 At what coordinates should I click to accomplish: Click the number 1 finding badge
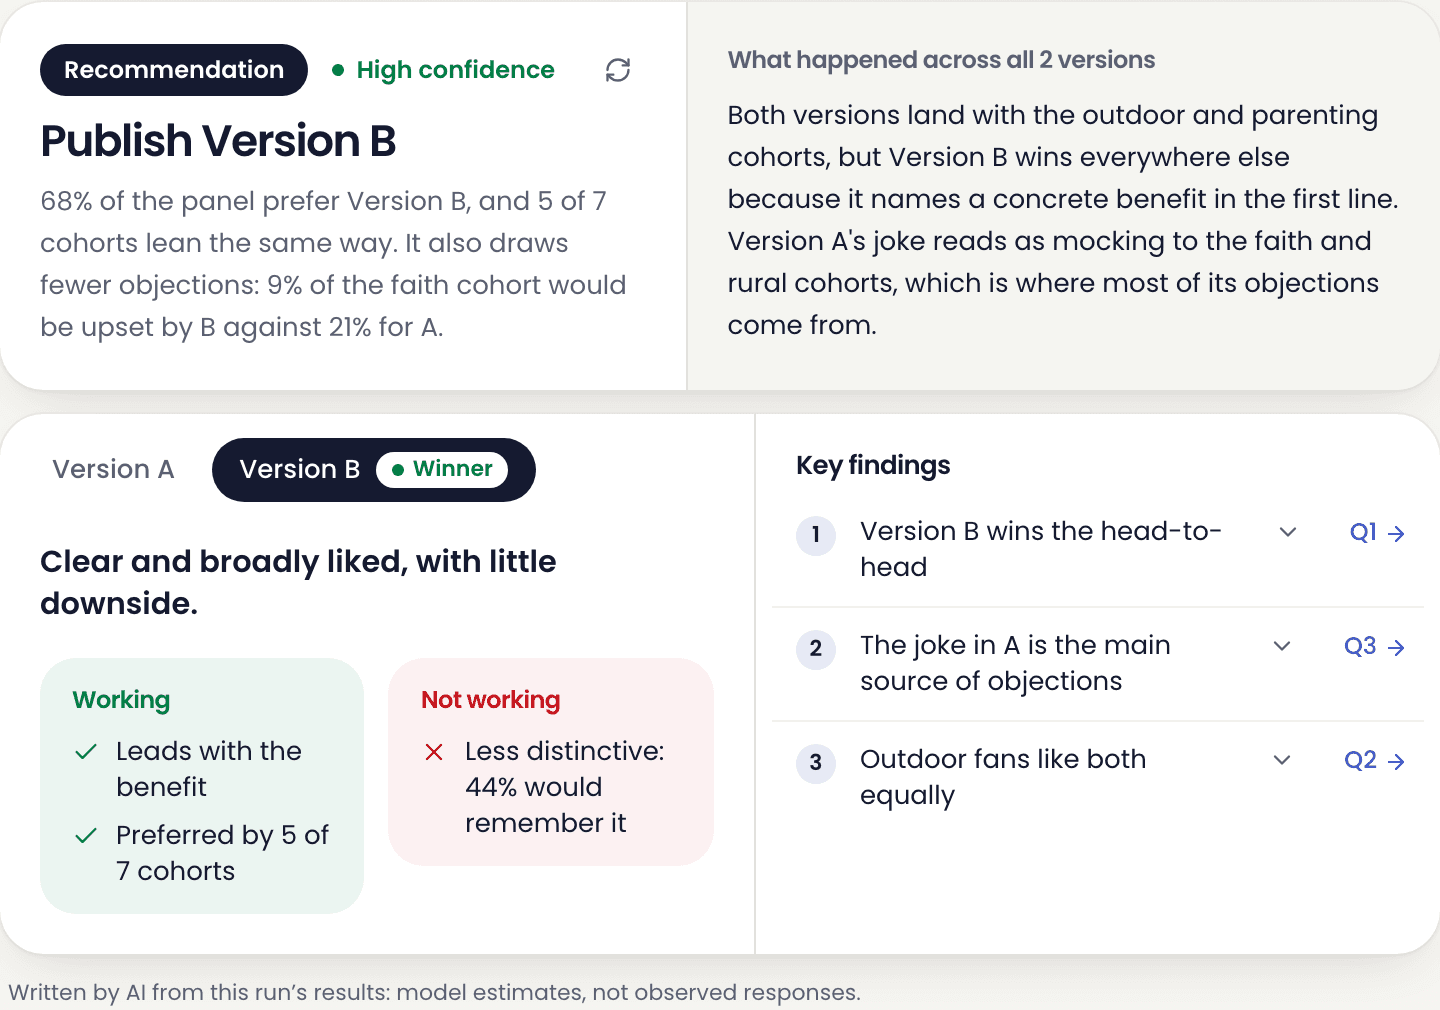(x=816, y=535)
